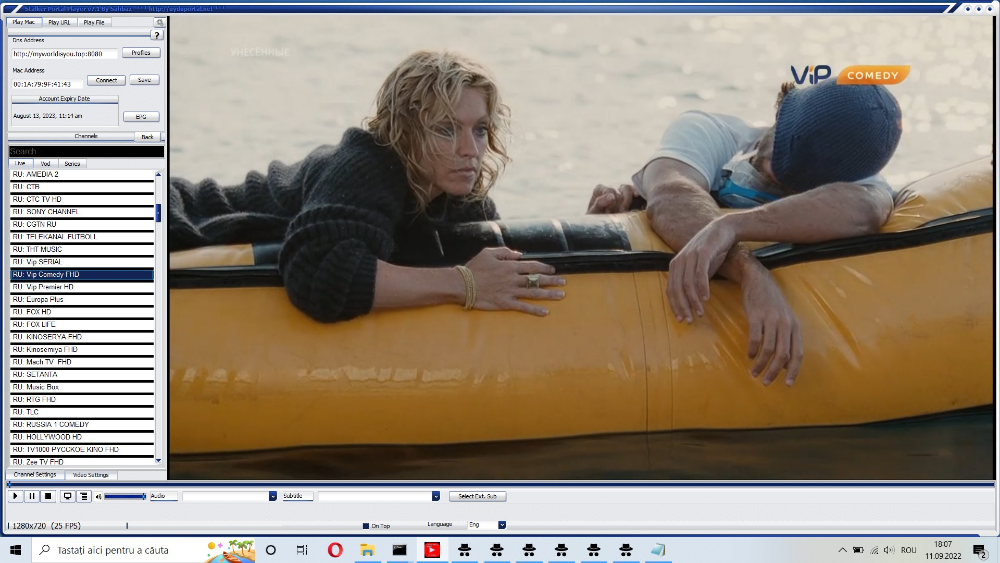Click the video seek progress bar
1000x563 pixels.
[x=501, y=485]
